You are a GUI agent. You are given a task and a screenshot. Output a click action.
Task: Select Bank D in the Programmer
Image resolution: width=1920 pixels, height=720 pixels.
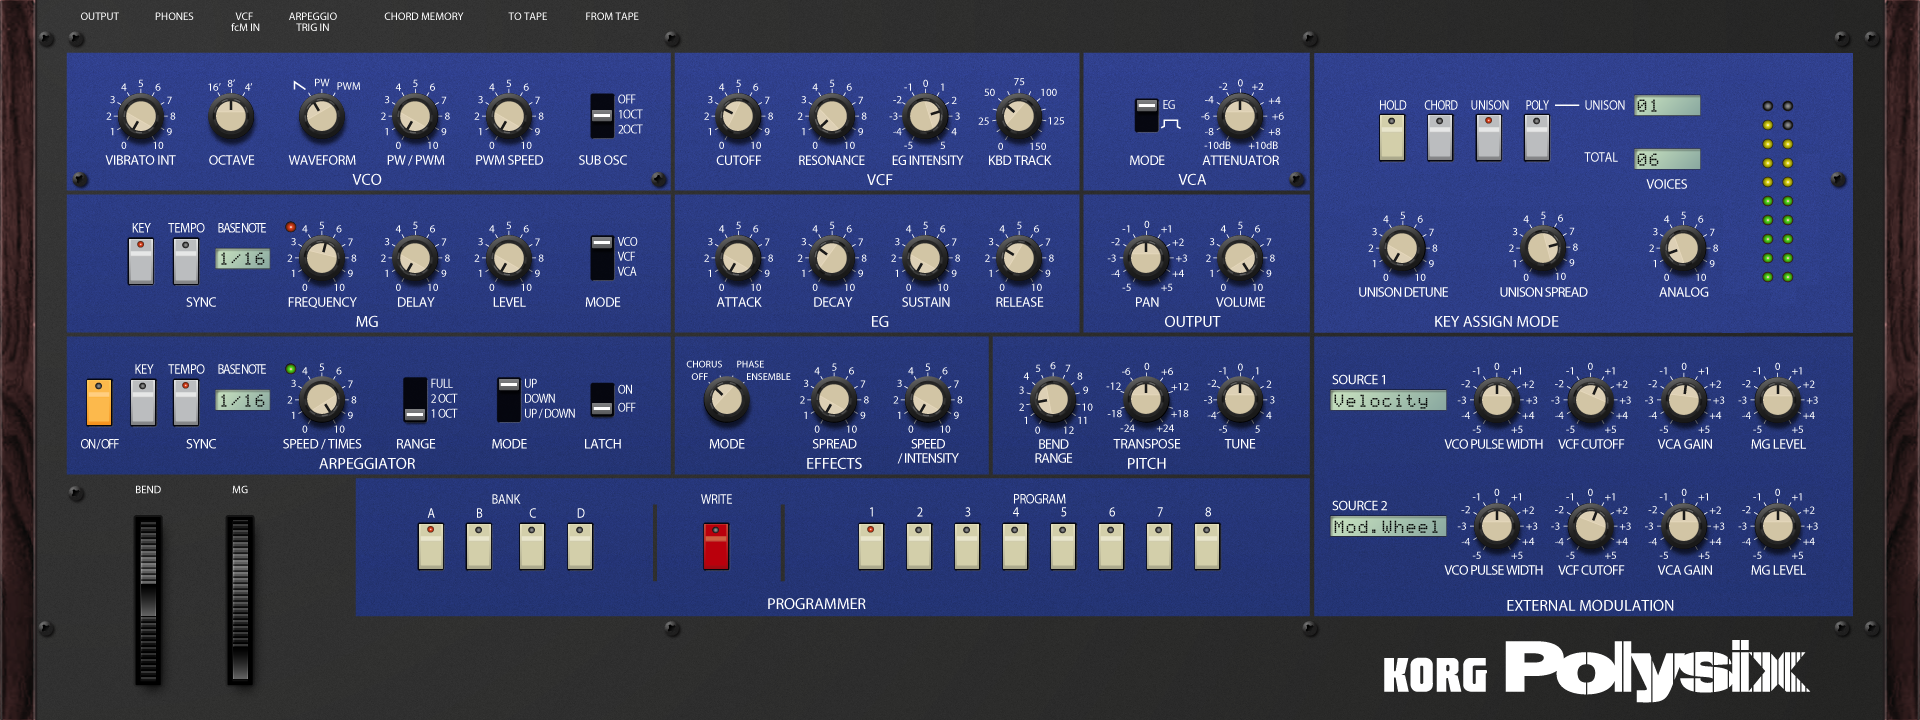pos(580,546)
